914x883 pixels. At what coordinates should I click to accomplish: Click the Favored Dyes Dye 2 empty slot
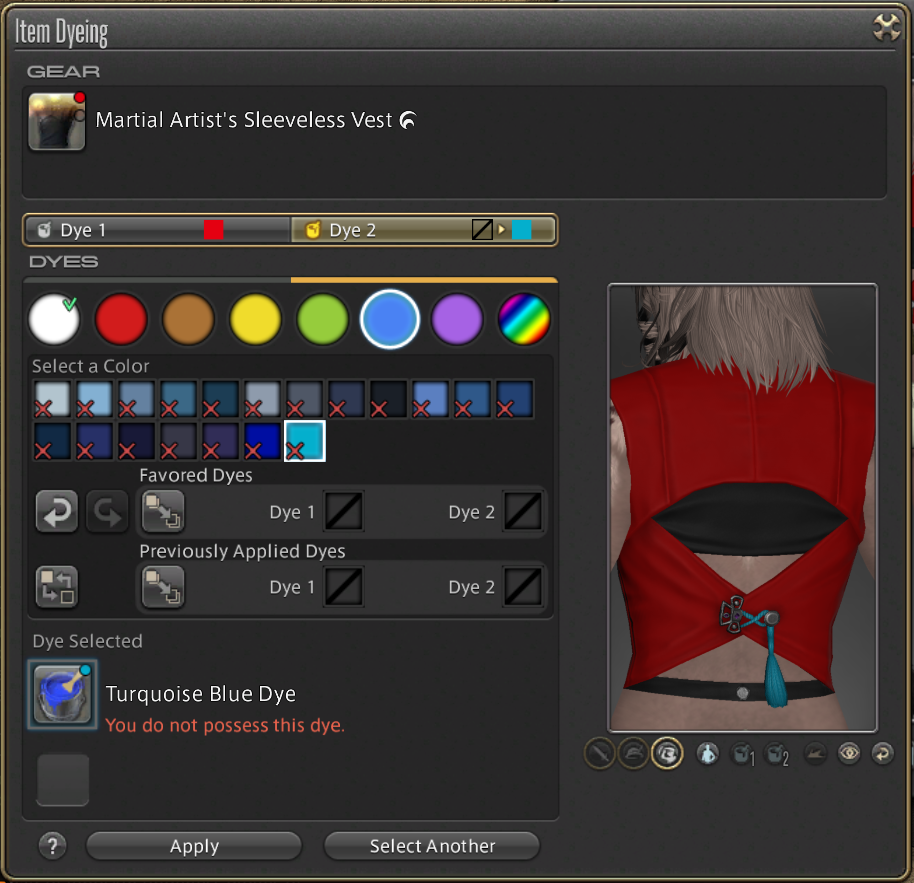click(523, 511)
